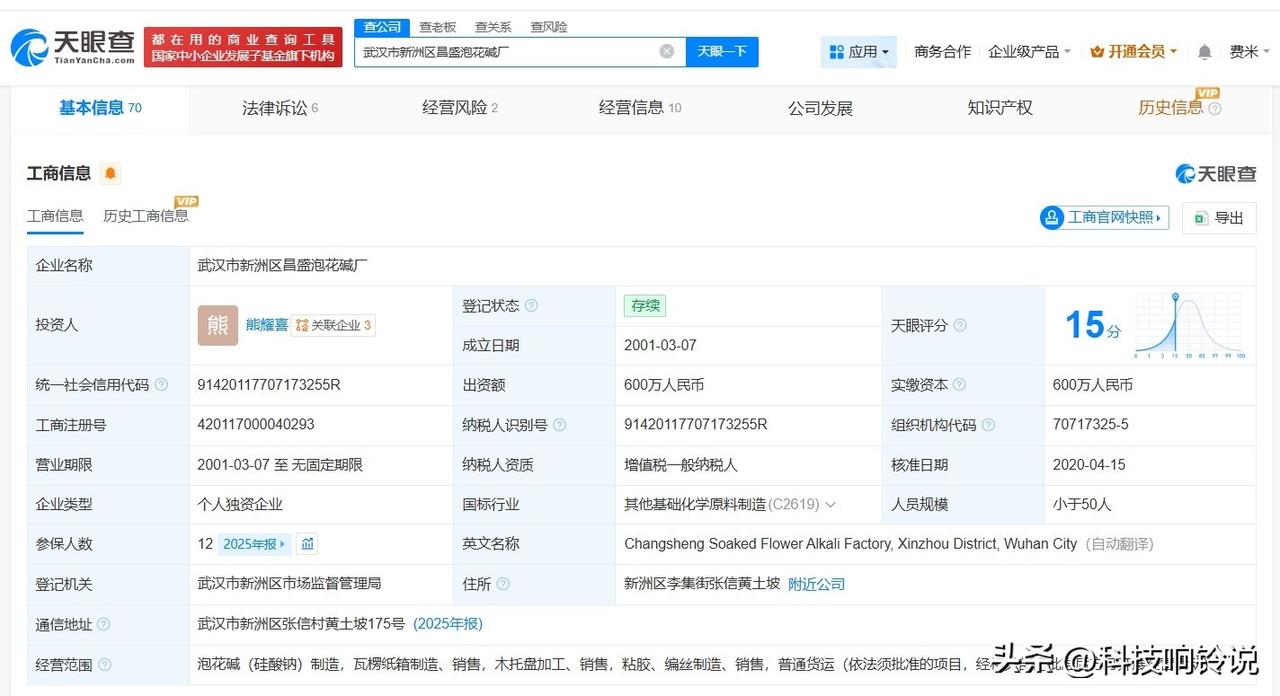Click organization code 70717325-5
Screen dimensions: 1280x696
[x=1091, y=425]
